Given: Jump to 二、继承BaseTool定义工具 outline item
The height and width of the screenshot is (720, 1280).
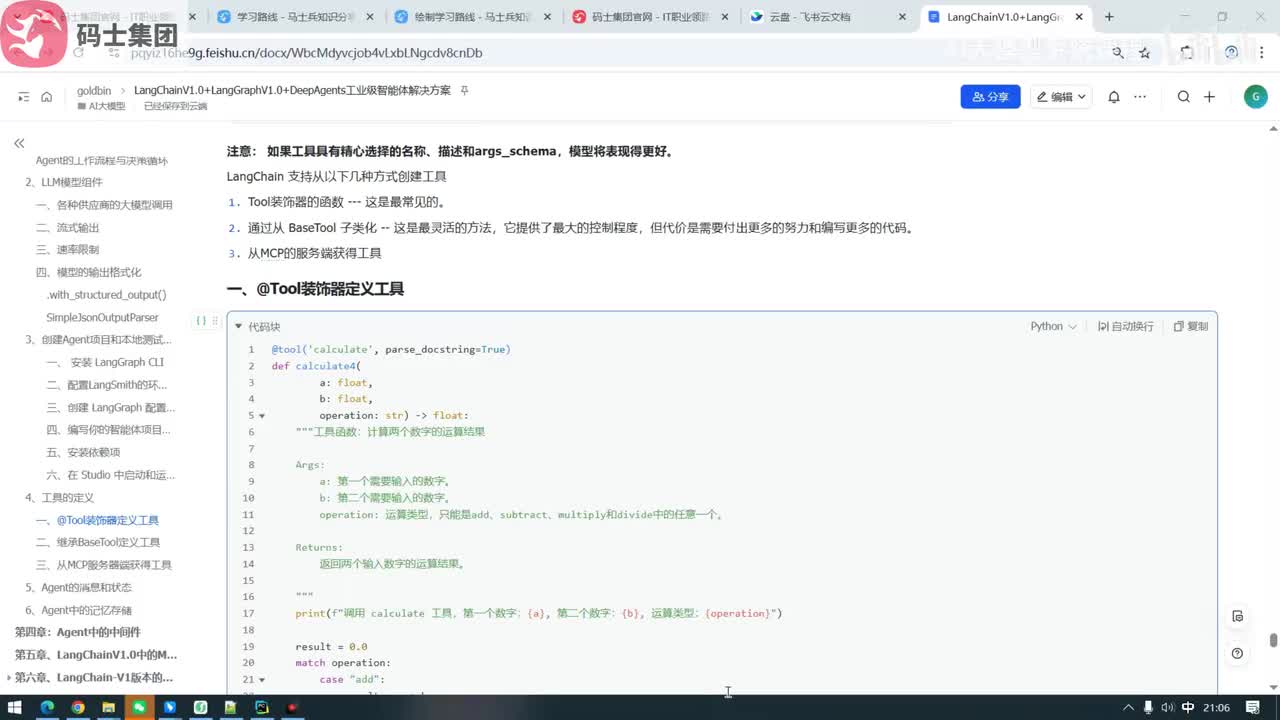Looking at the screenshot, I should [98, 542].
